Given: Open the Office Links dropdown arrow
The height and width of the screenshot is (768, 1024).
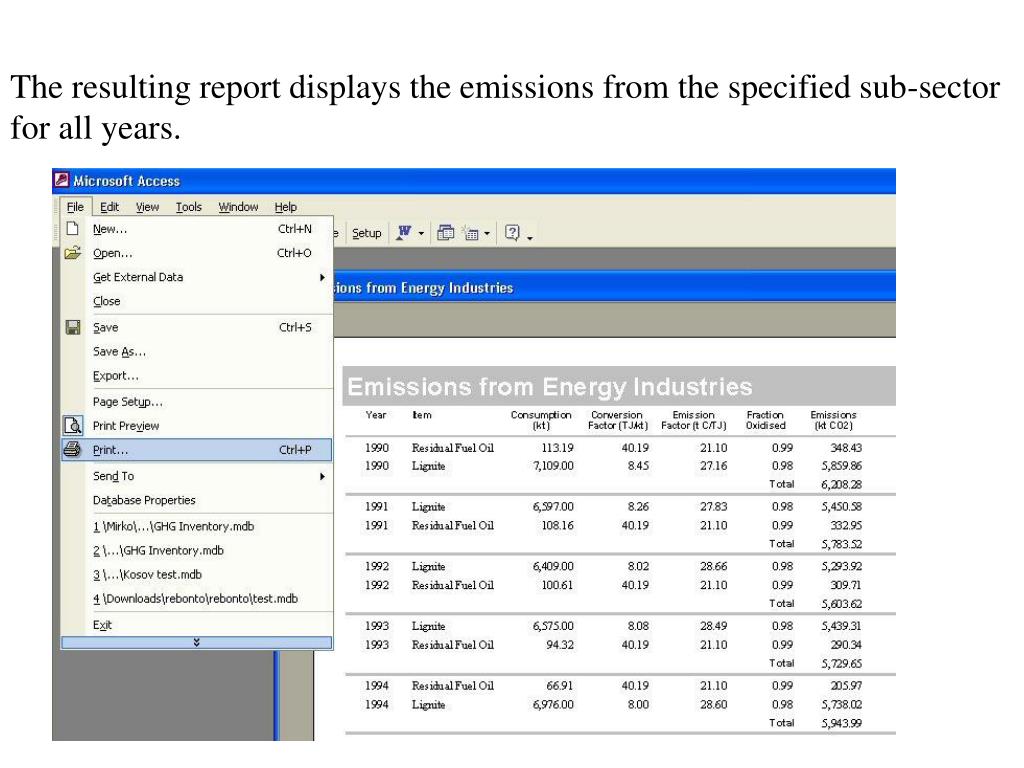Looking at the screenshot, I should click(421, 233).
